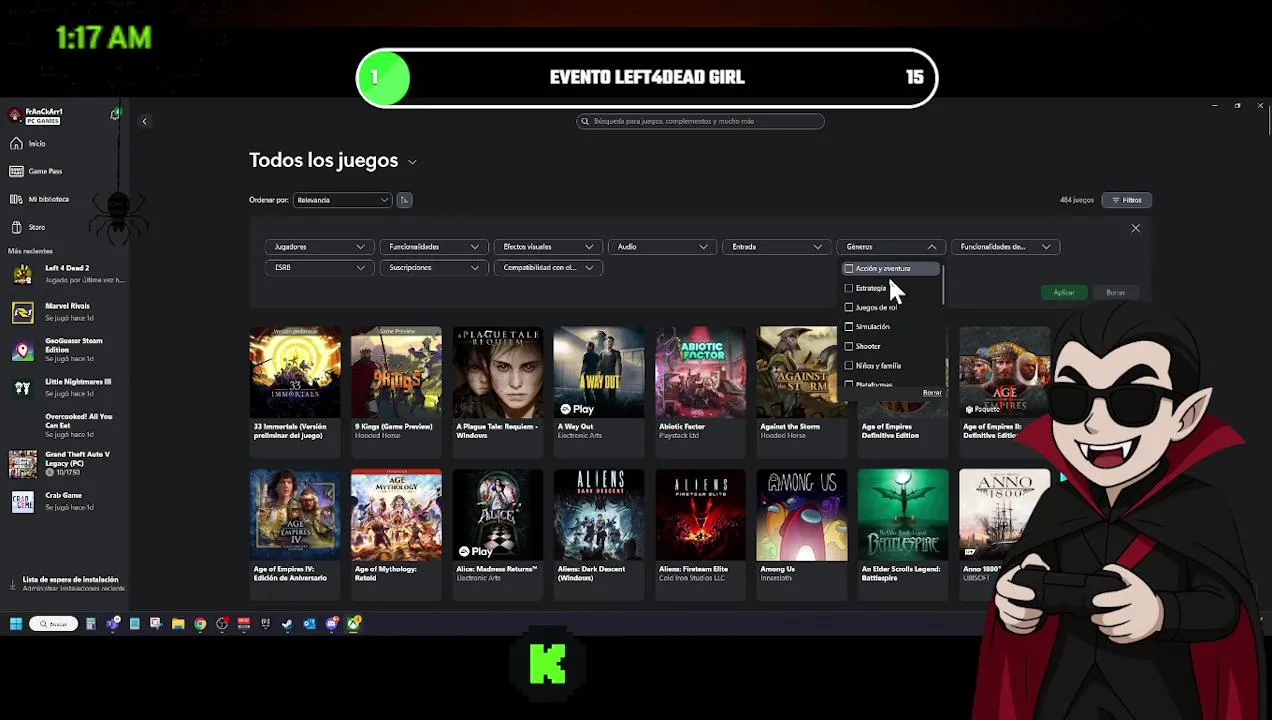Expand Entrada filter dropdown
This screenshot has width=1272, height=720.
point(776,247)
